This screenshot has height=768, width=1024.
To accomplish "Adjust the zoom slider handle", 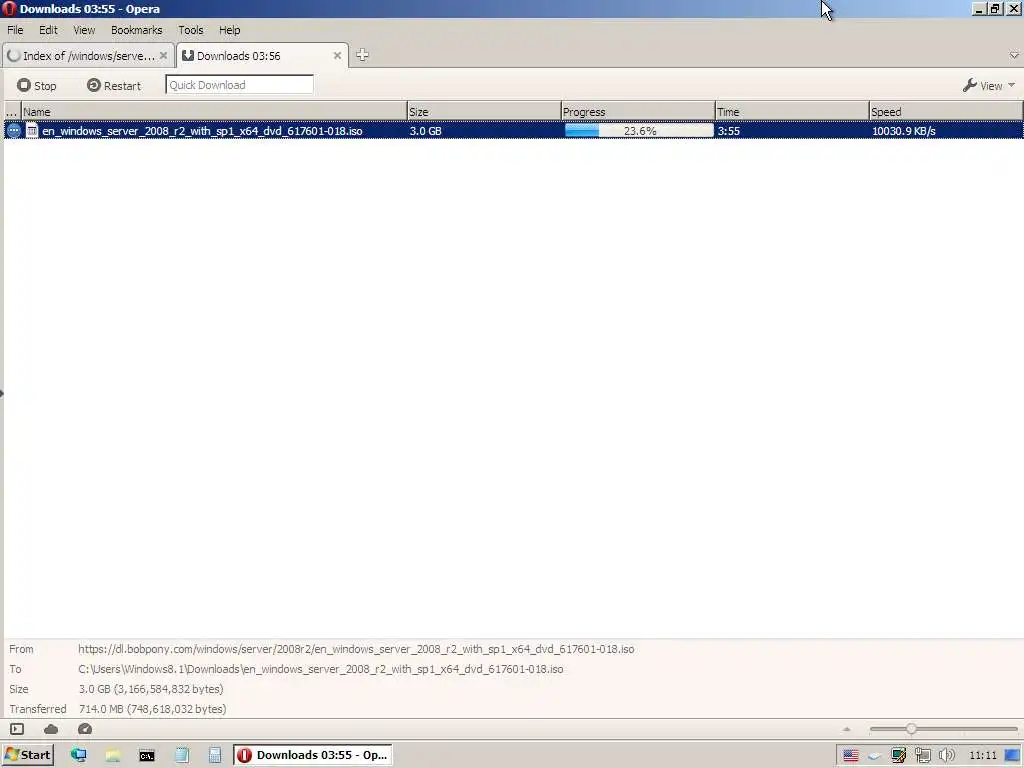I will 911,729.
